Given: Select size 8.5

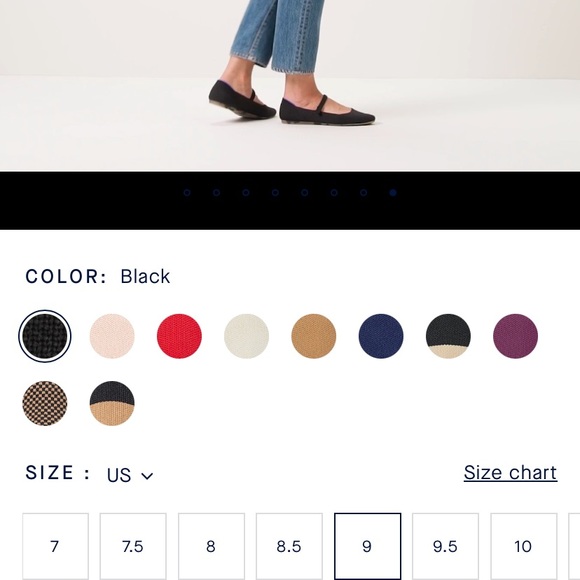Looking at the screenshot, I should coord(289,546).
